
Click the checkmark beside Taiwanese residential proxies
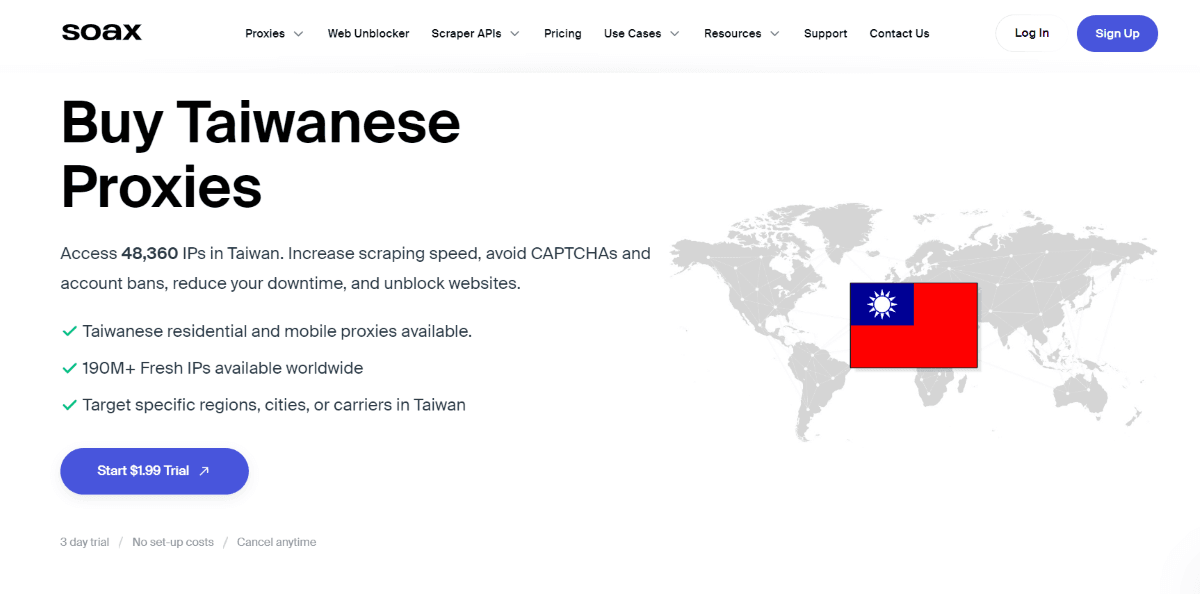click(x=69, y=331)
